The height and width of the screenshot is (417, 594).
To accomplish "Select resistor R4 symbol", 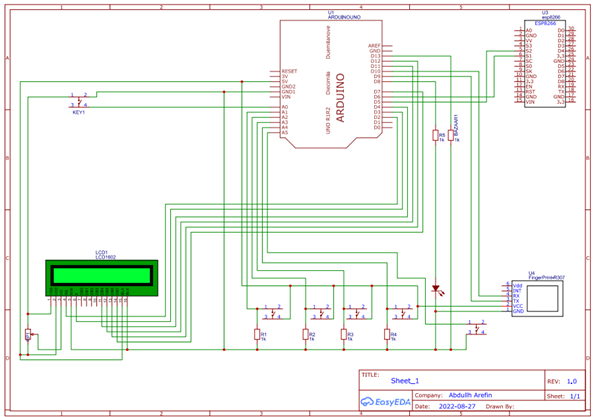I will [387, 334].
